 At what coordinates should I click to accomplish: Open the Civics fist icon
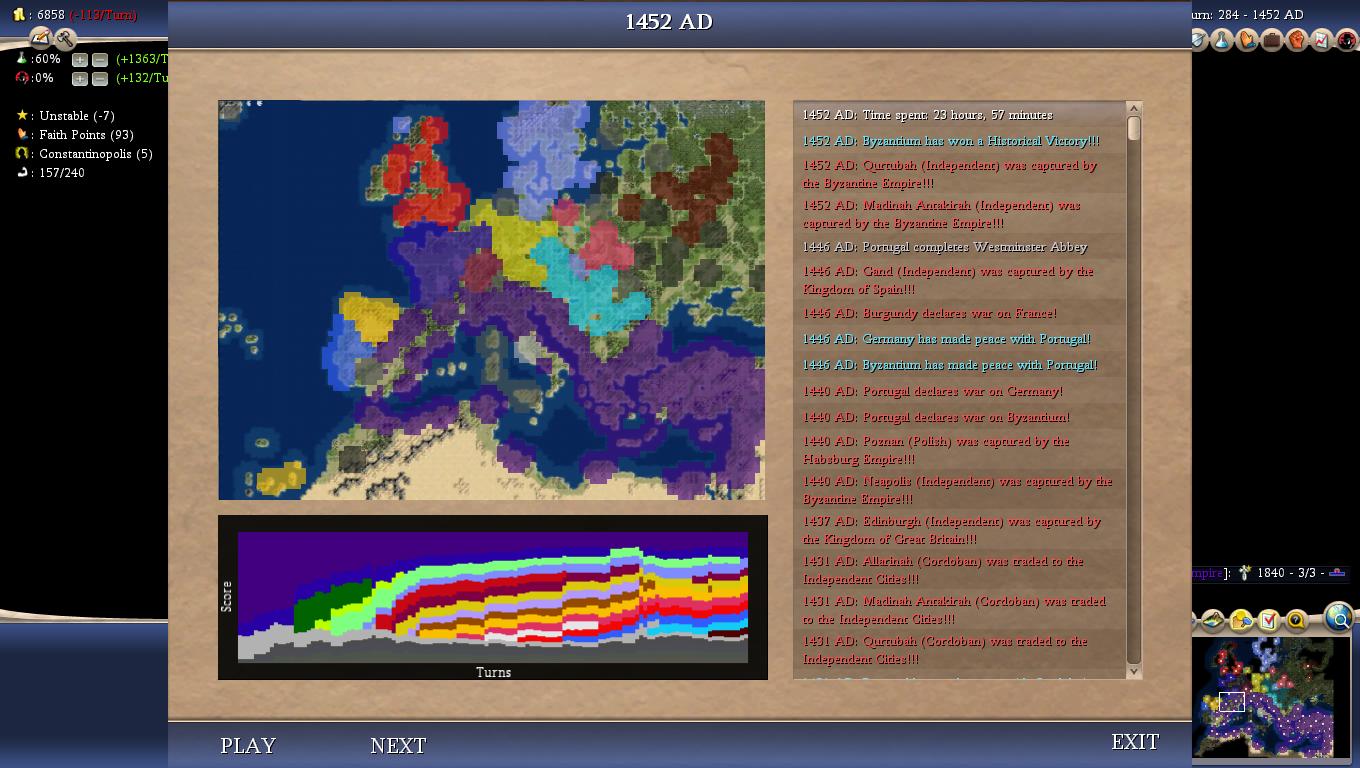pyautogui.click(x=1297, y=40)
